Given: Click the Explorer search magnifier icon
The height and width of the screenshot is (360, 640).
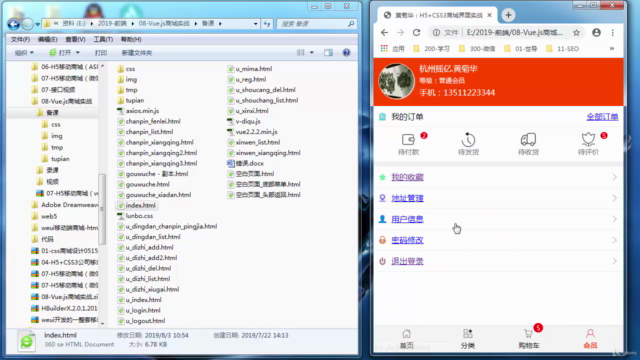Looking at the screenshot, I should pos(351,24).
